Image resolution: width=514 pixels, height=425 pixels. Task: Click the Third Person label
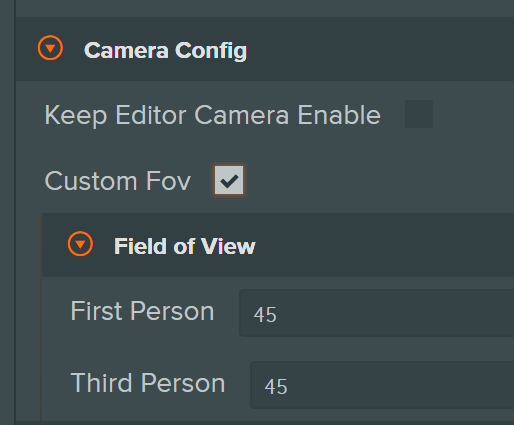pos(148,383)
